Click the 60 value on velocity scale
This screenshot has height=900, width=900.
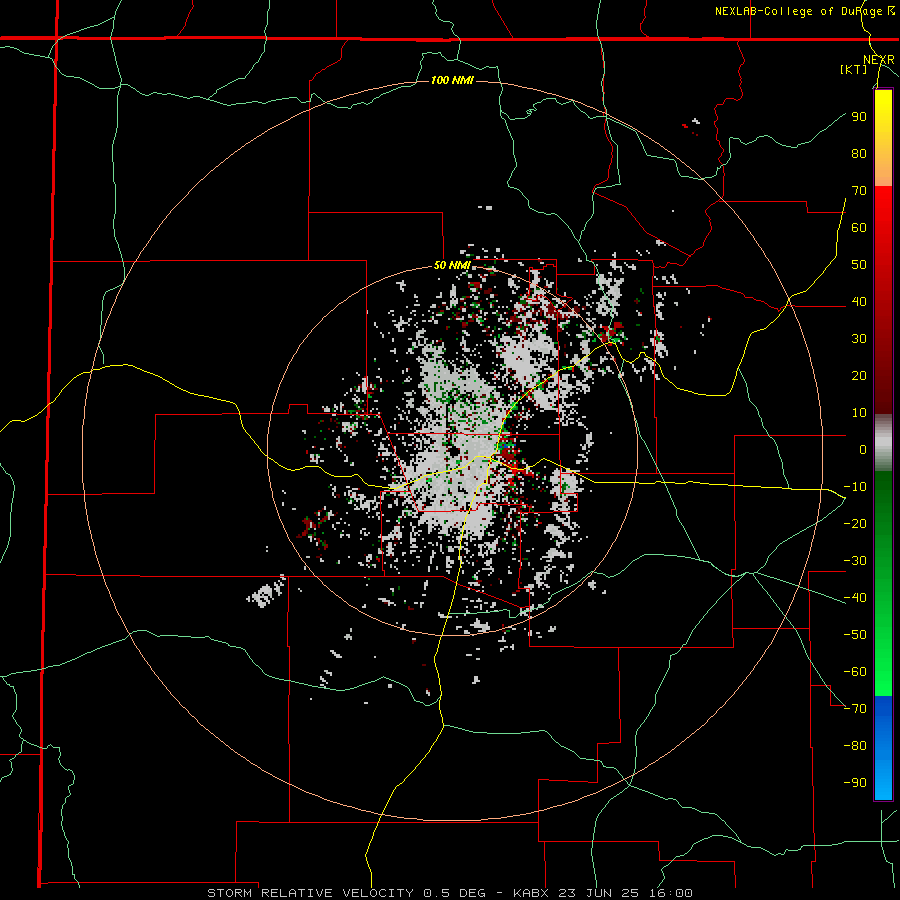point(859,227)
